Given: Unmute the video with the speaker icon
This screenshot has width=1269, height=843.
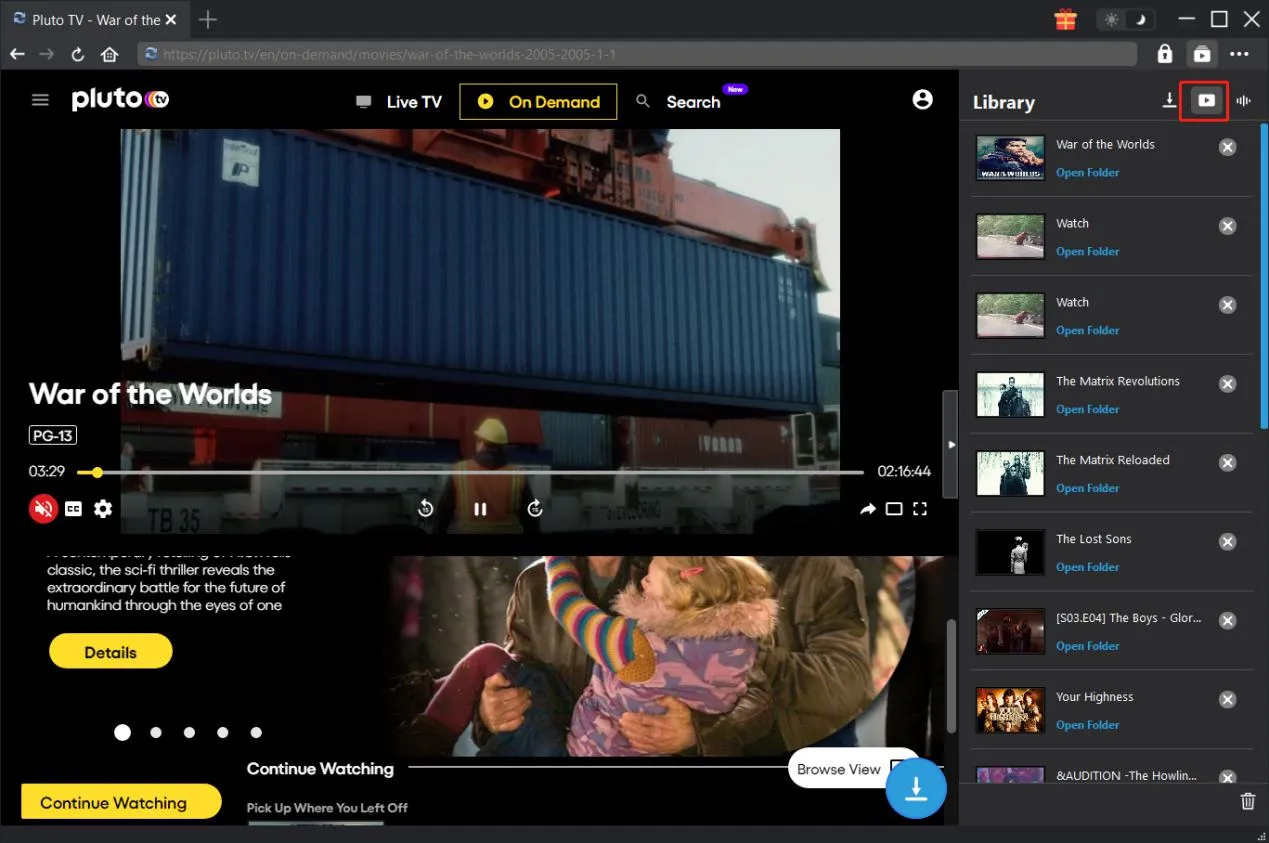Looking at the screenshot, I should [42, 509].
